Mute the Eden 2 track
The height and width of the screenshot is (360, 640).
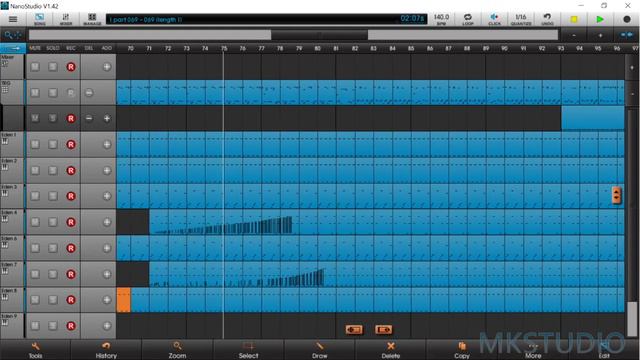click(x=35, y=170)
